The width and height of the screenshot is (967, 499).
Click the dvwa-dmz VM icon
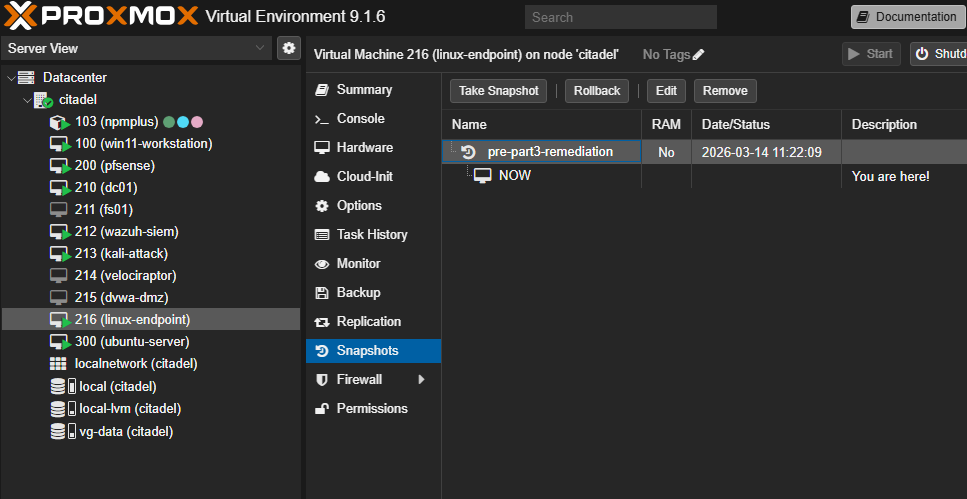tap(59, 298)
